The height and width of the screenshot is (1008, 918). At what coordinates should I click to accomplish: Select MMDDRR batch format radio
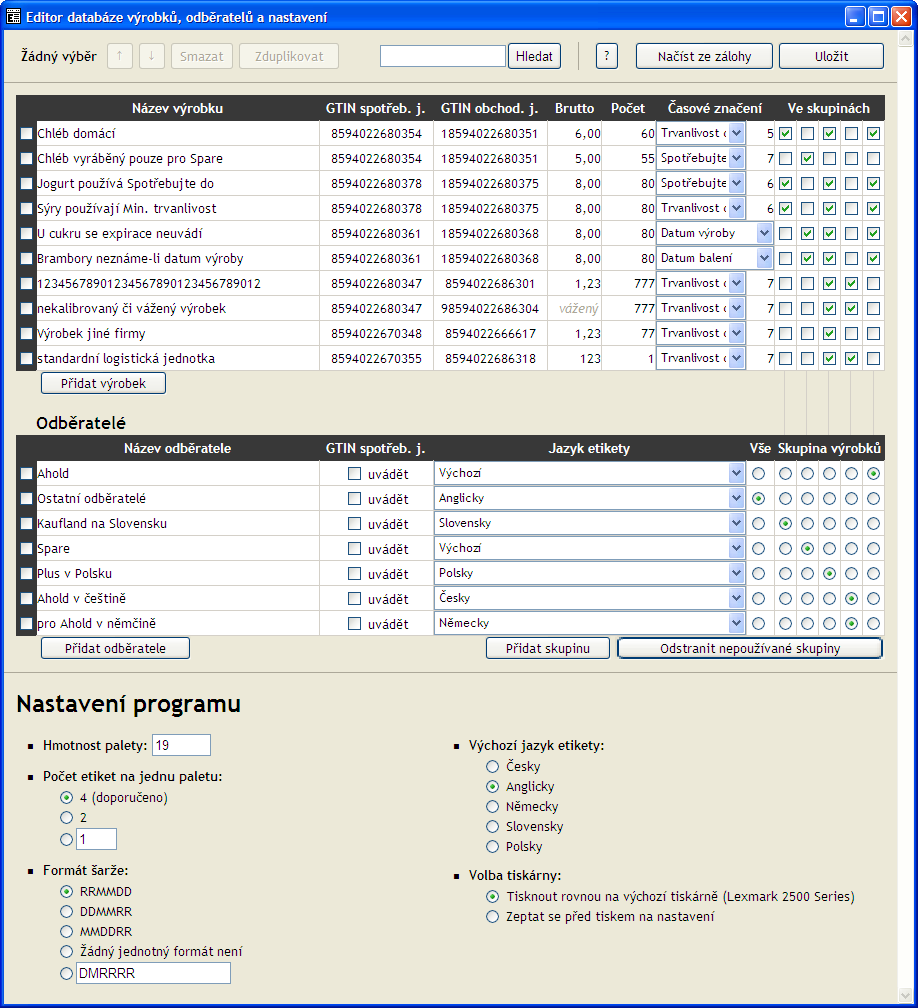click(x=66, y=932)
